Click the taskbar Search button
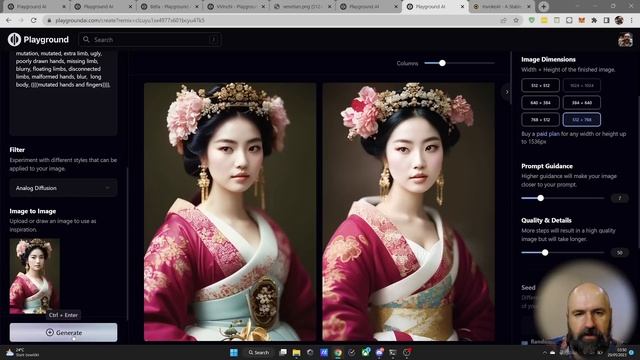This screenshot has width=640, height=360. 259,352
